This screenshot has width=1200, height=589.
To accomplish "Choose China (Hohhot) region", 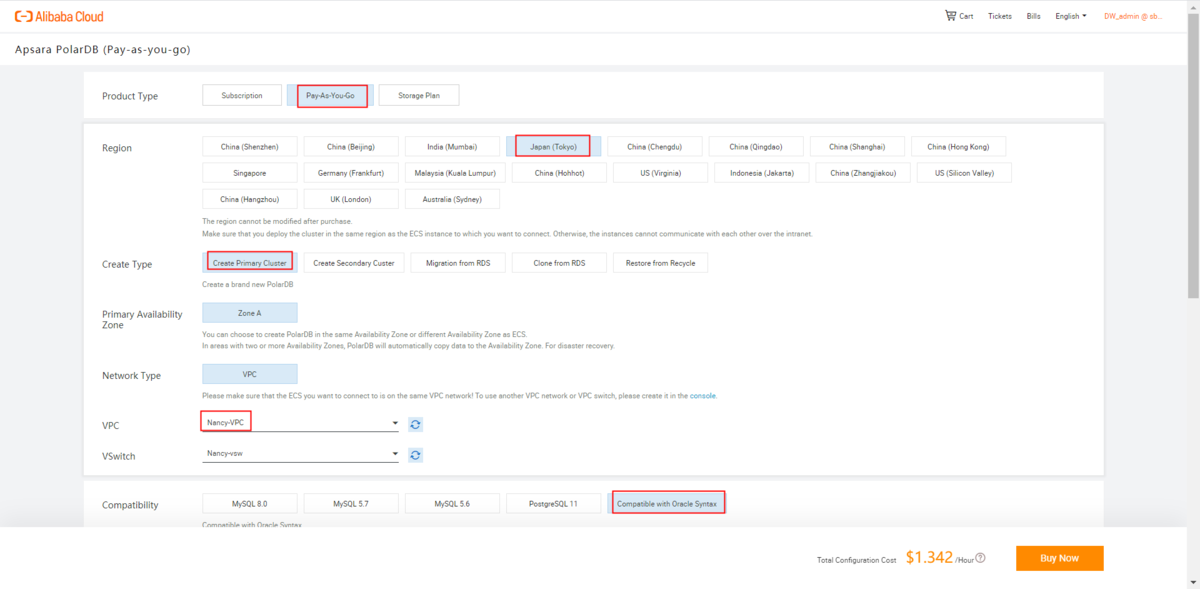I will 559,172.
